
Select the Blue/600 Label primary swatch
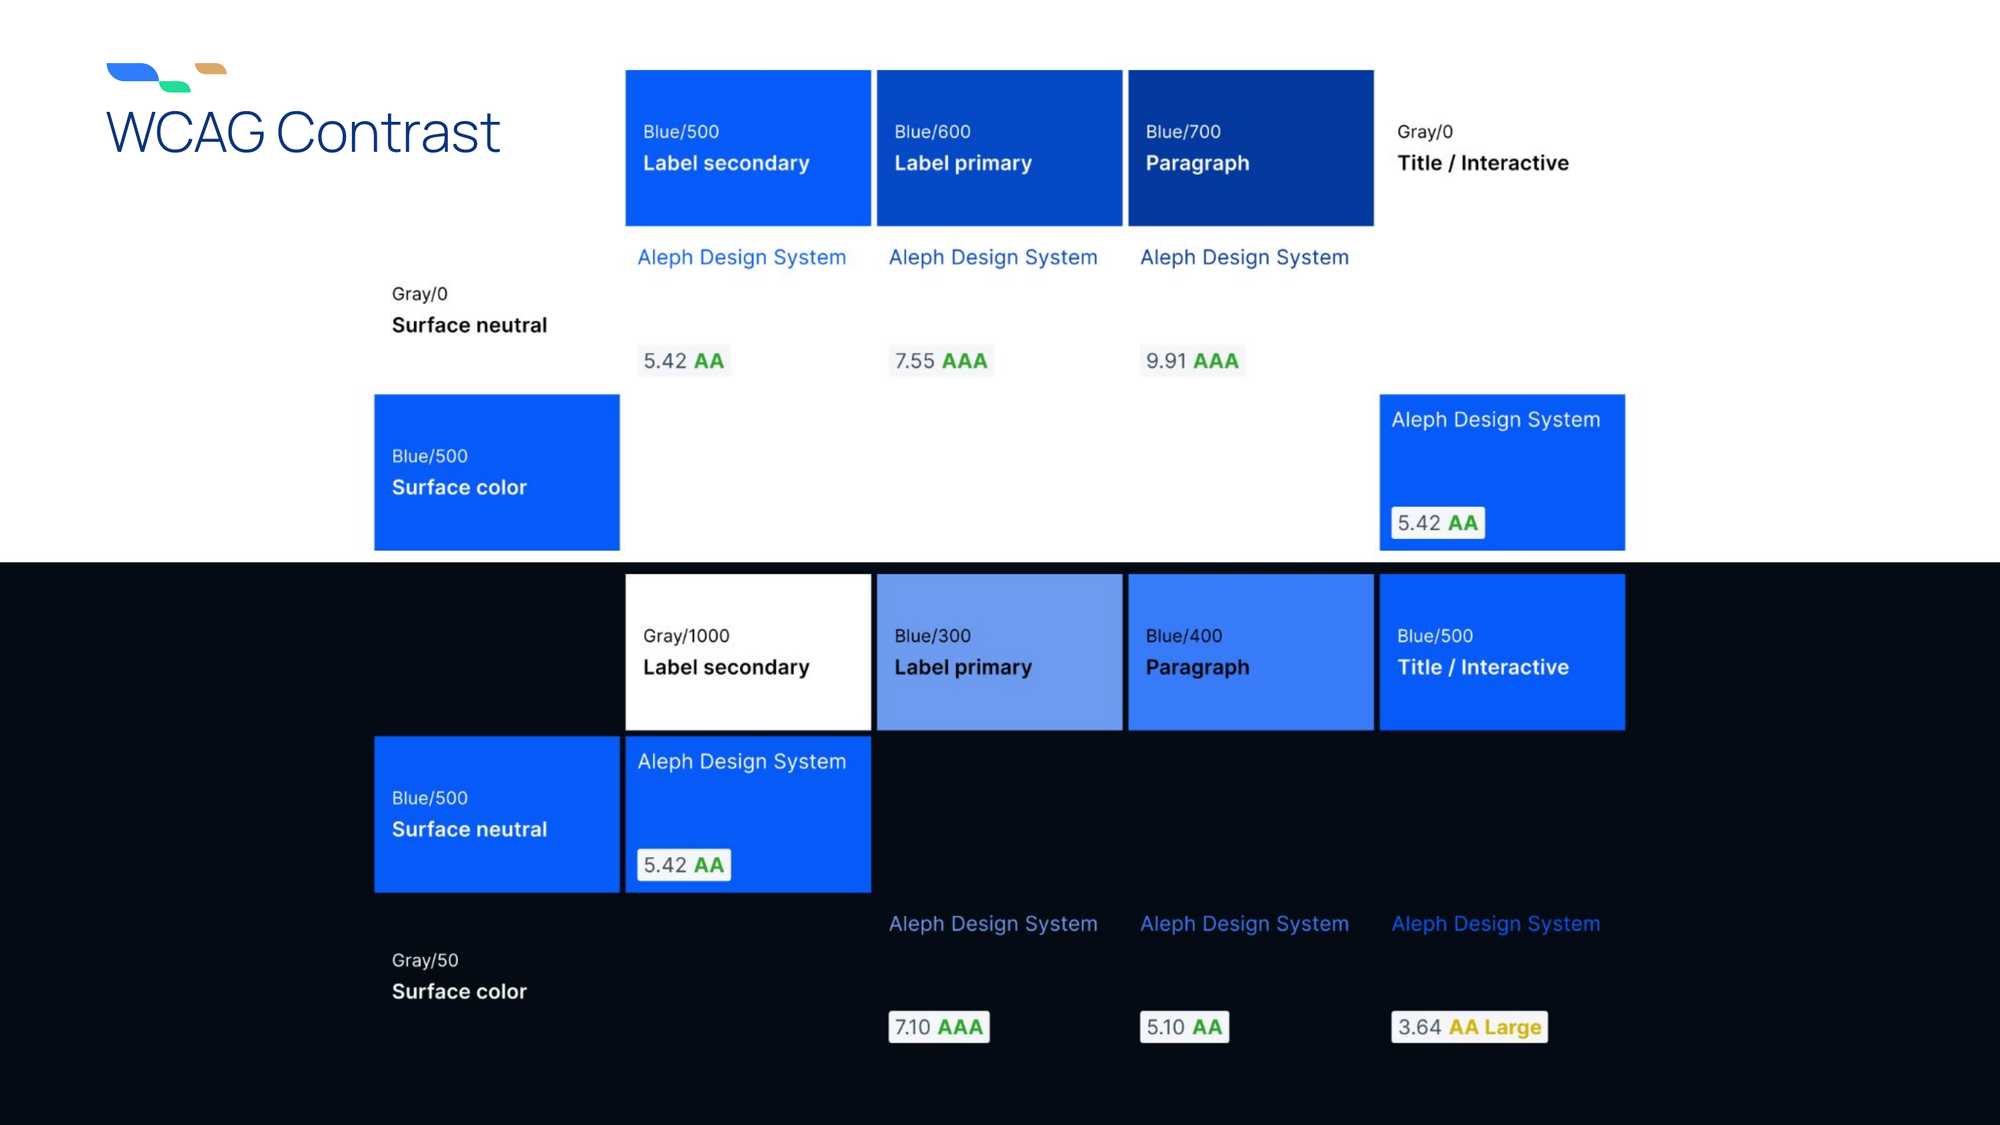click(999, 148)
